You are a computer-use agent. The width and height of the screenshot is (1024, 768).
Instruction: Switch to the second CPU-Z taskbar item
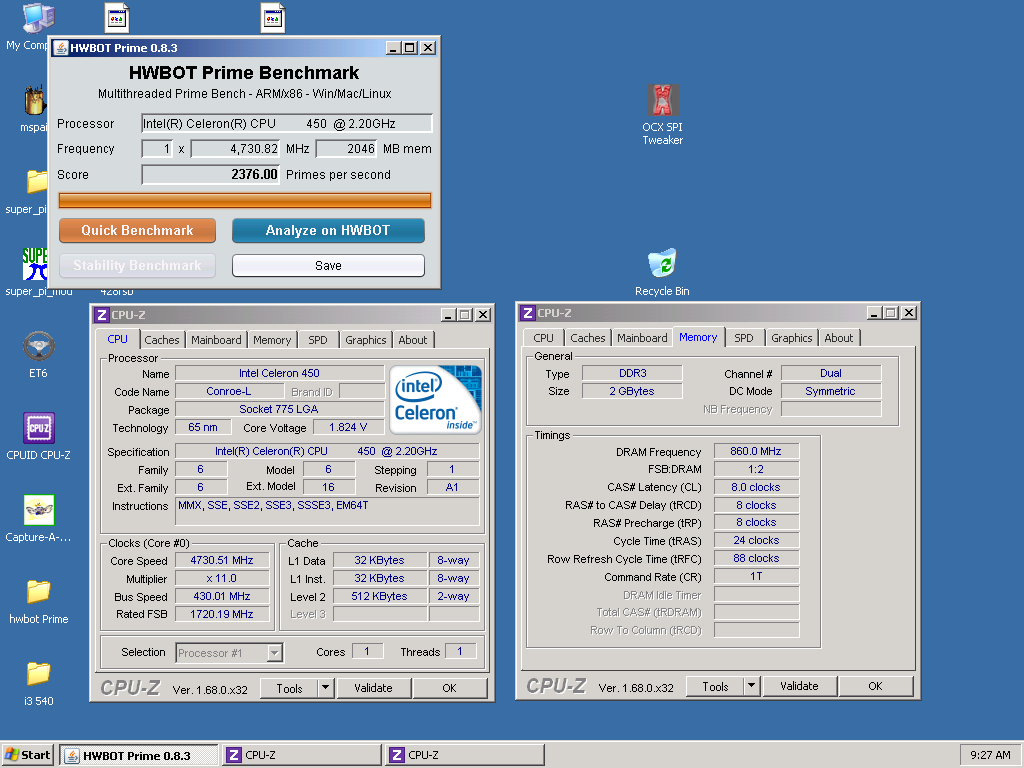pos(465,756)
